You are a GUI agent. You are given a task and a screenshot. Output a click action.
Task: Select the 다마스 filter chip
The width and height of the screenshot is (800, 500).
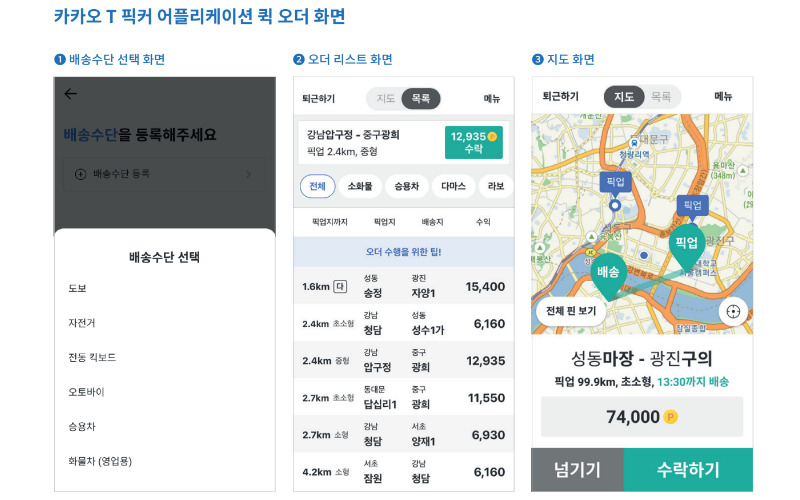(x=453, y=186)
